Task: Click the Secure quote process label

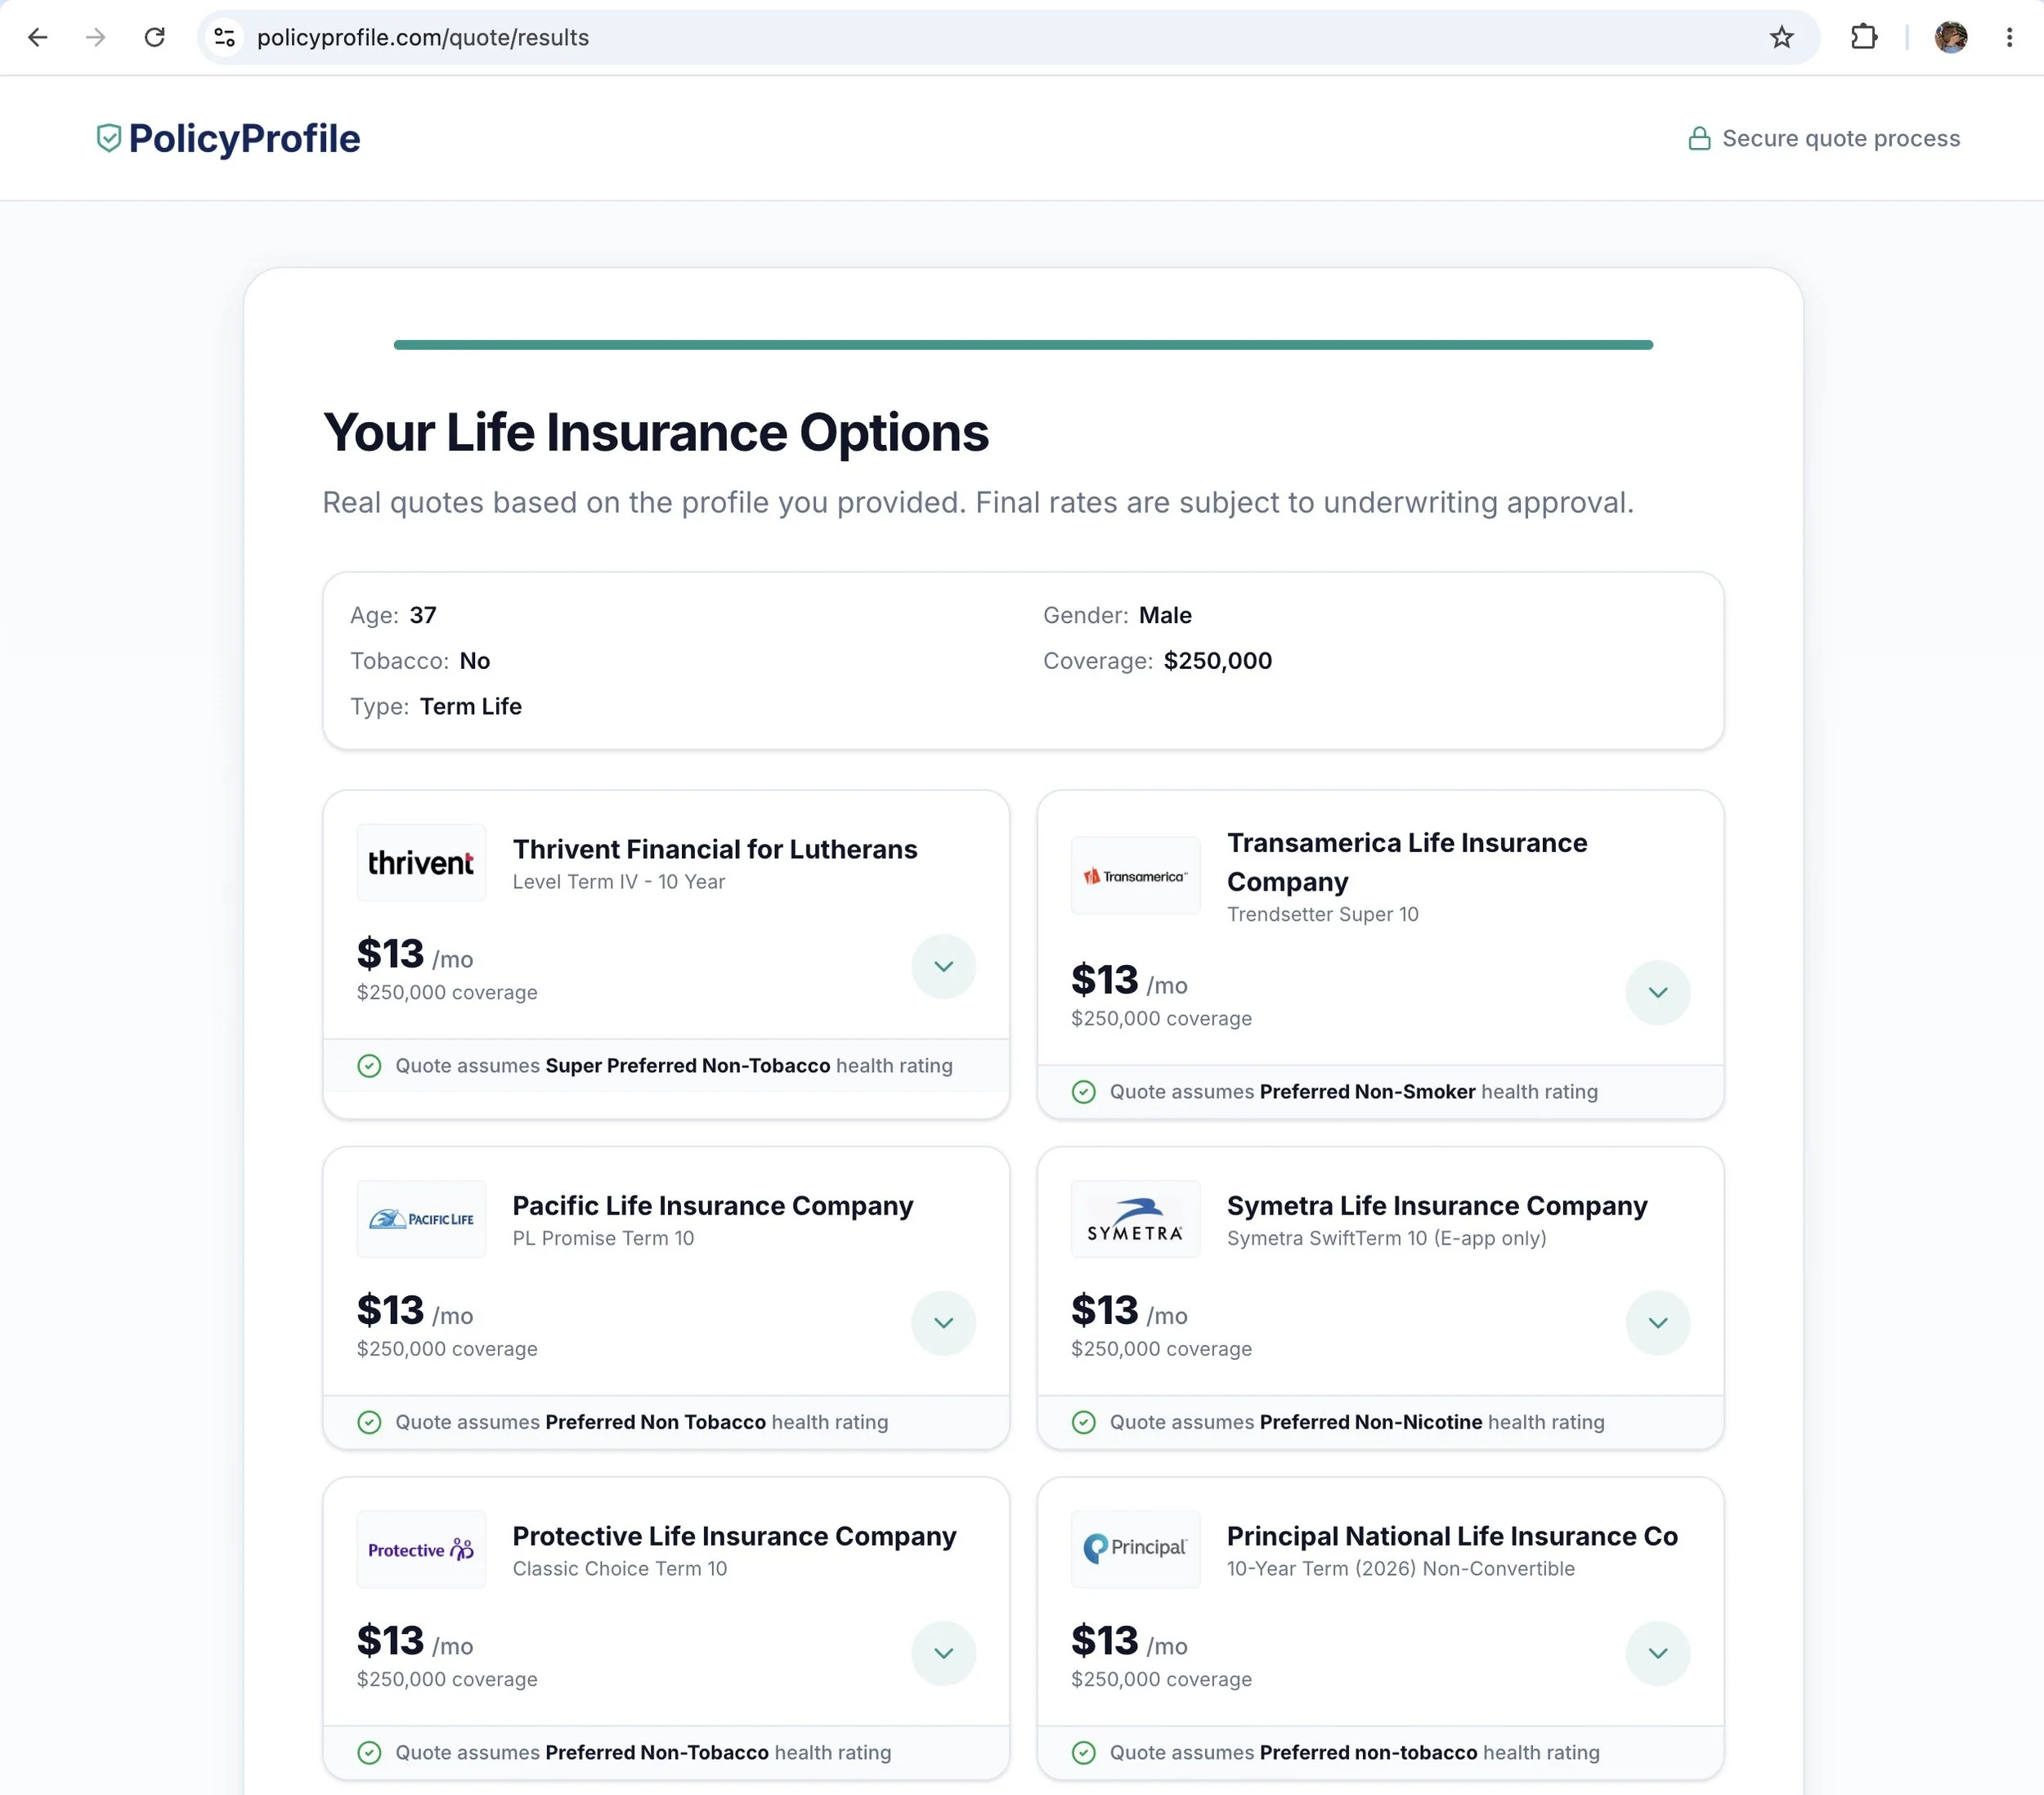Action: tap(1840, 138)
